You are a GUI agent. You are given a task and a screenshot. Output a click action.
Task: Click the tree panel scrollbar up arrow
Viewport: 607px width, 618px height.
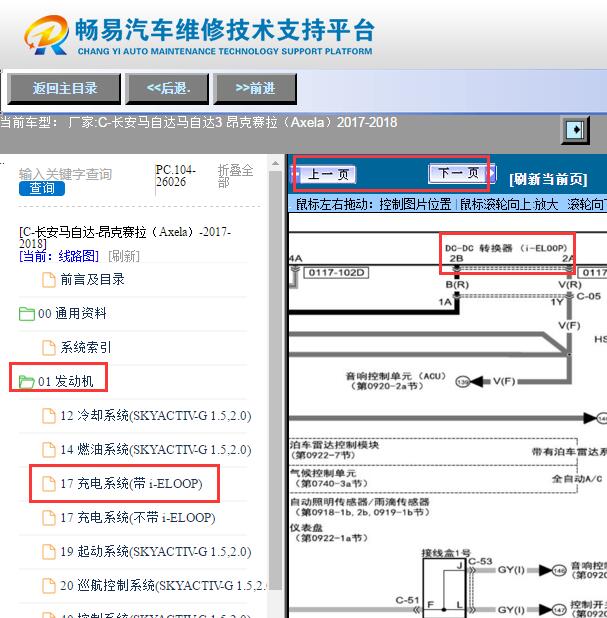(x=276, y=163)
